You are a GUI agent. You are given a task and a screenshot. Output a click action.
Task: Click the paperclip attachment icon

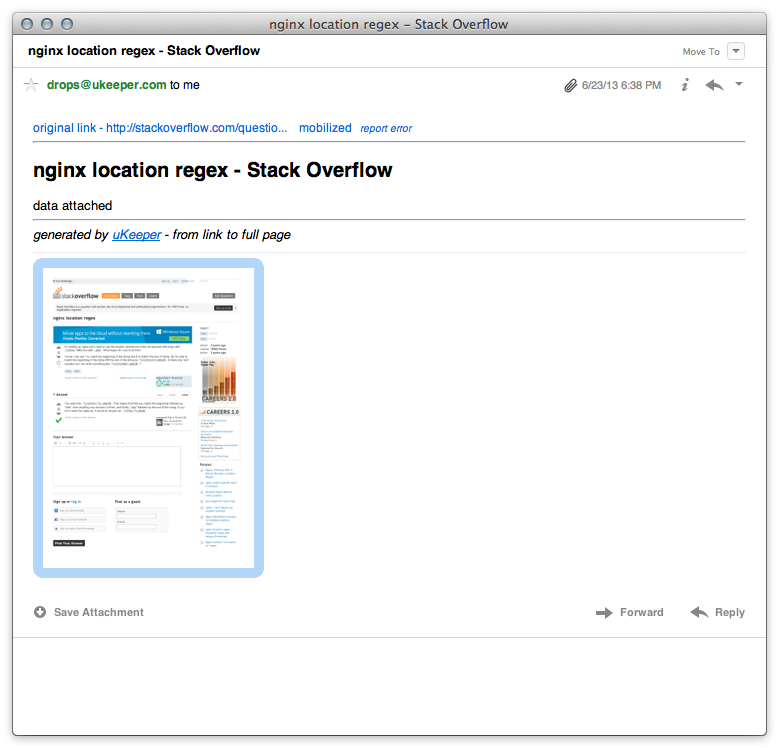[x=570, y=86]
